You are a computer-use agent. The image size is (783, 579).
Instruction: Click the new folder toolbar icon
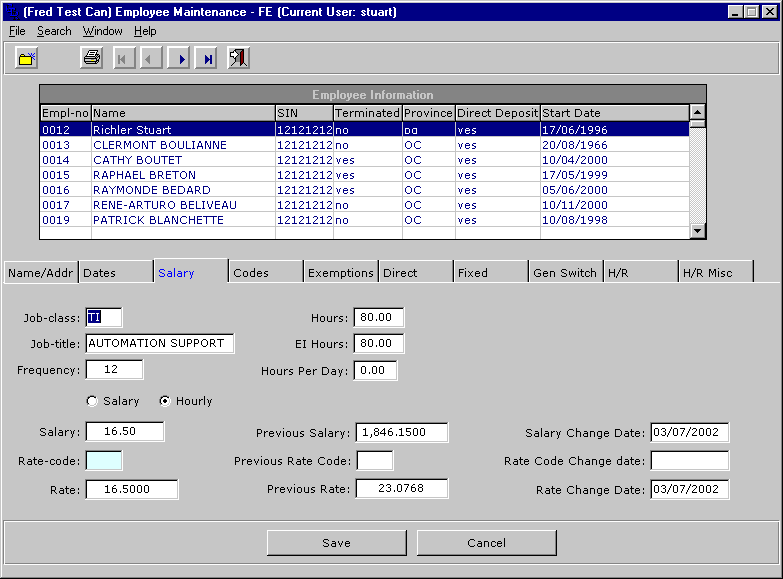pos(27,58)
